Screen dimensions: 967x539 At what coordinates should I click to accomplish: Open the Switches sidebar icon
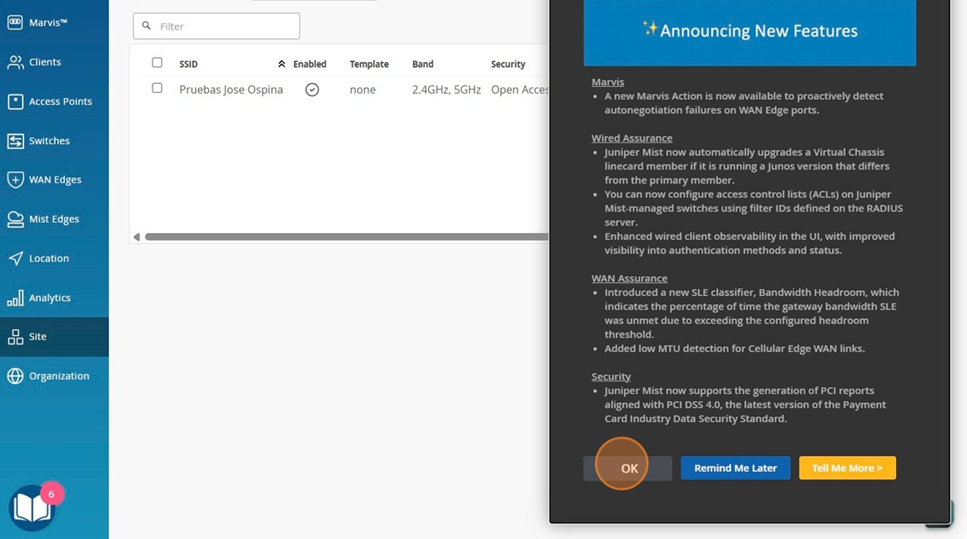tap(15, 141)
